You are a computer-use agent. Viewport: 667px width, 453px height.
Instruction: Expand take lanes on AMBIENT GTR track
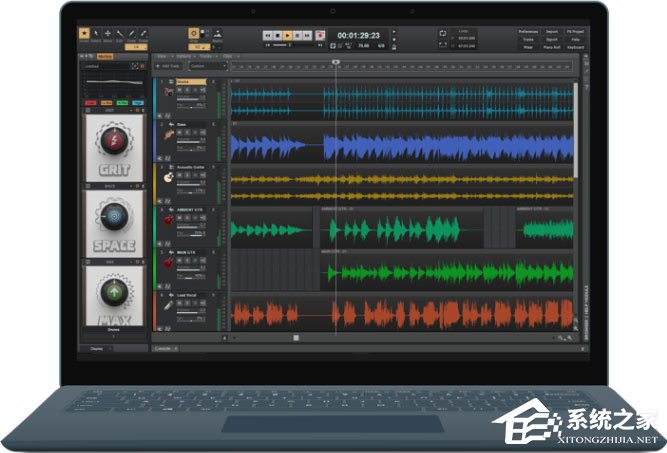click(160, 244)
